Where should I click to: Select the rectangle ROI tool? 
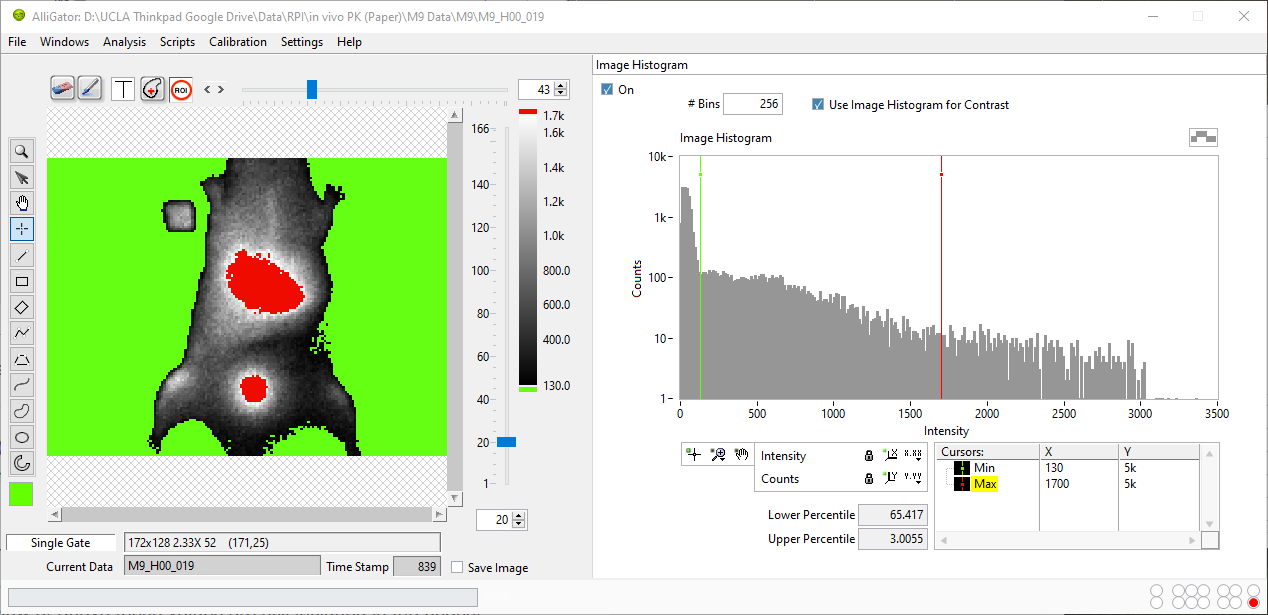21,281
